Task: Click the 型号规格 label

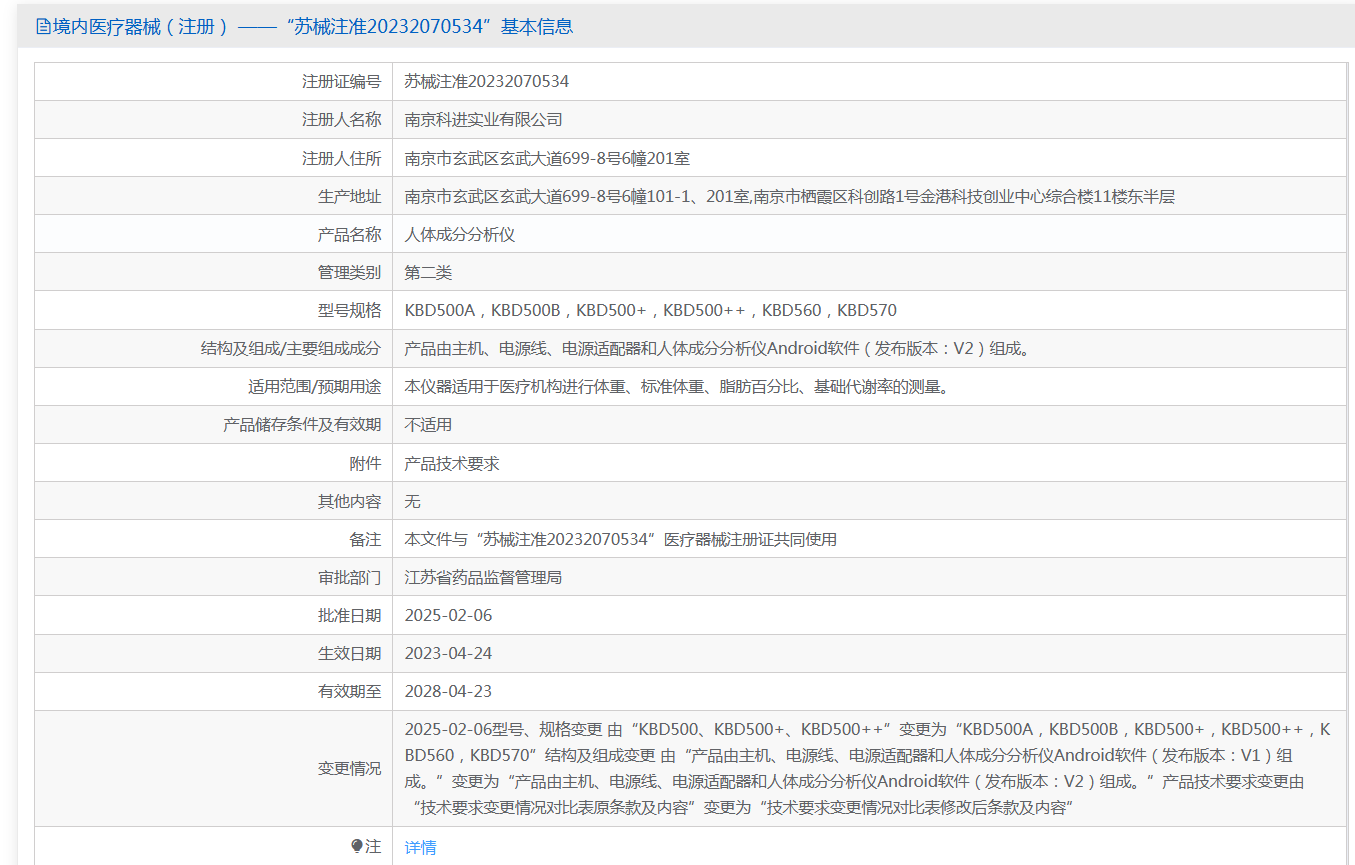Action: [x=350, y=310]
